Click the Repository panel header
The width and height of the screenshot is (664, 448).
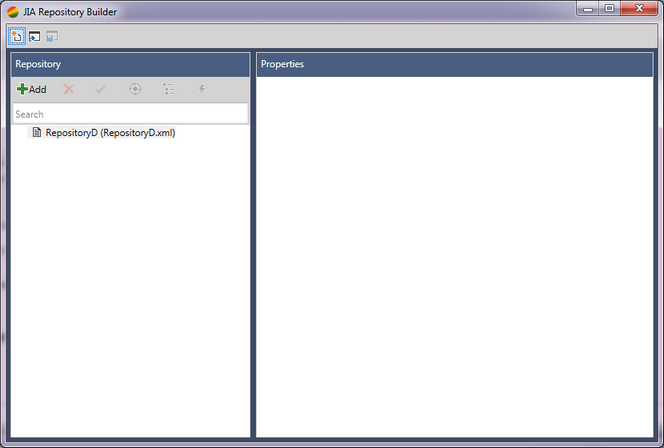130,64
